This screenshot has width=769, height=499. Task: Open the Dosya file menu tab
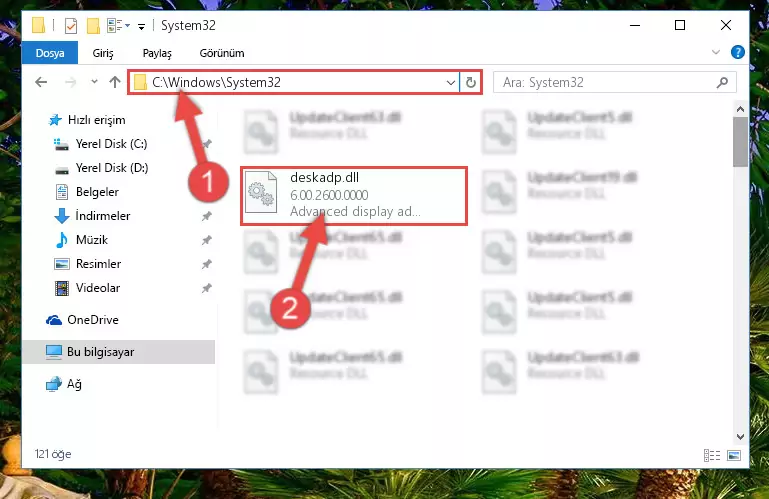point(50,53)
